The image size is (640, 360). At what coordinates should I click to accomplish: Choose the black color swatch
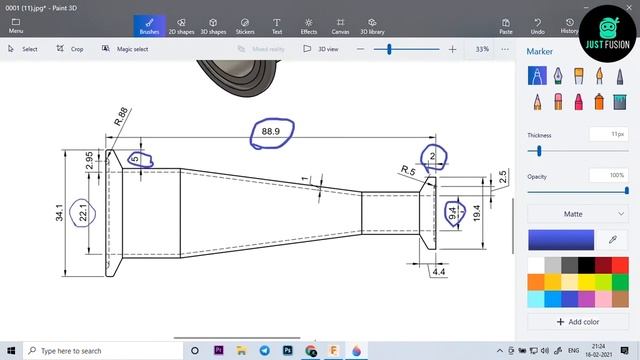pos(586,265)
